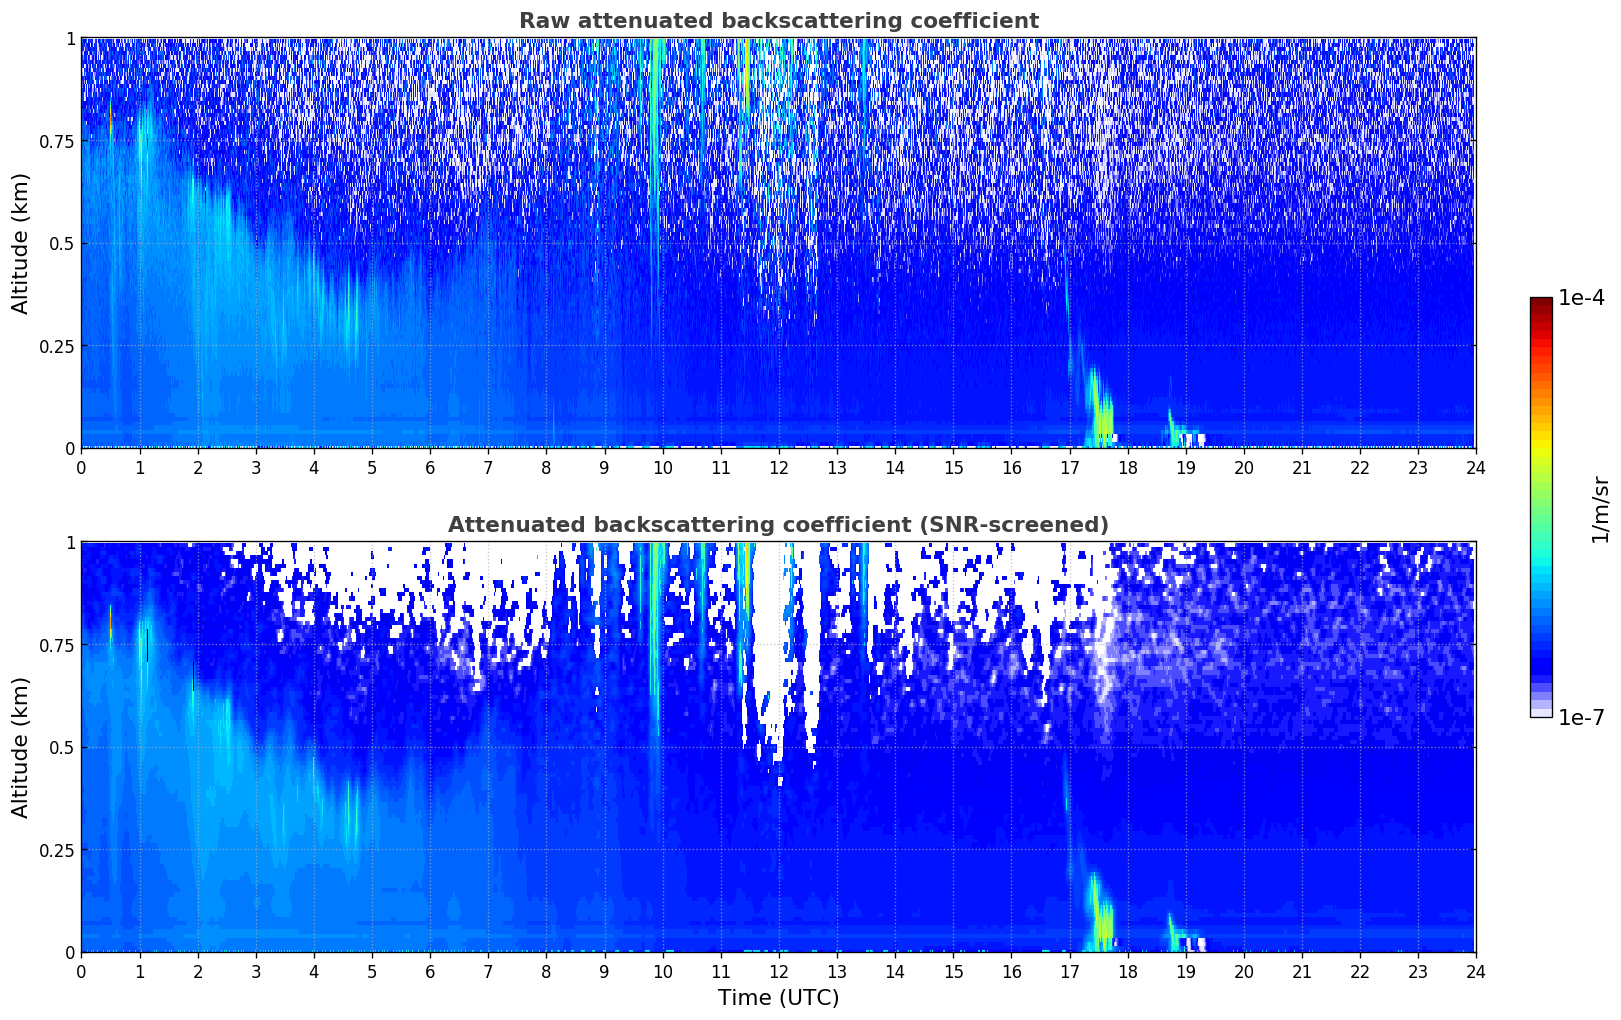Click the '1e-7' colorbar minimum label
Screen dimensions: 1621x1020
coord(1581,718)
